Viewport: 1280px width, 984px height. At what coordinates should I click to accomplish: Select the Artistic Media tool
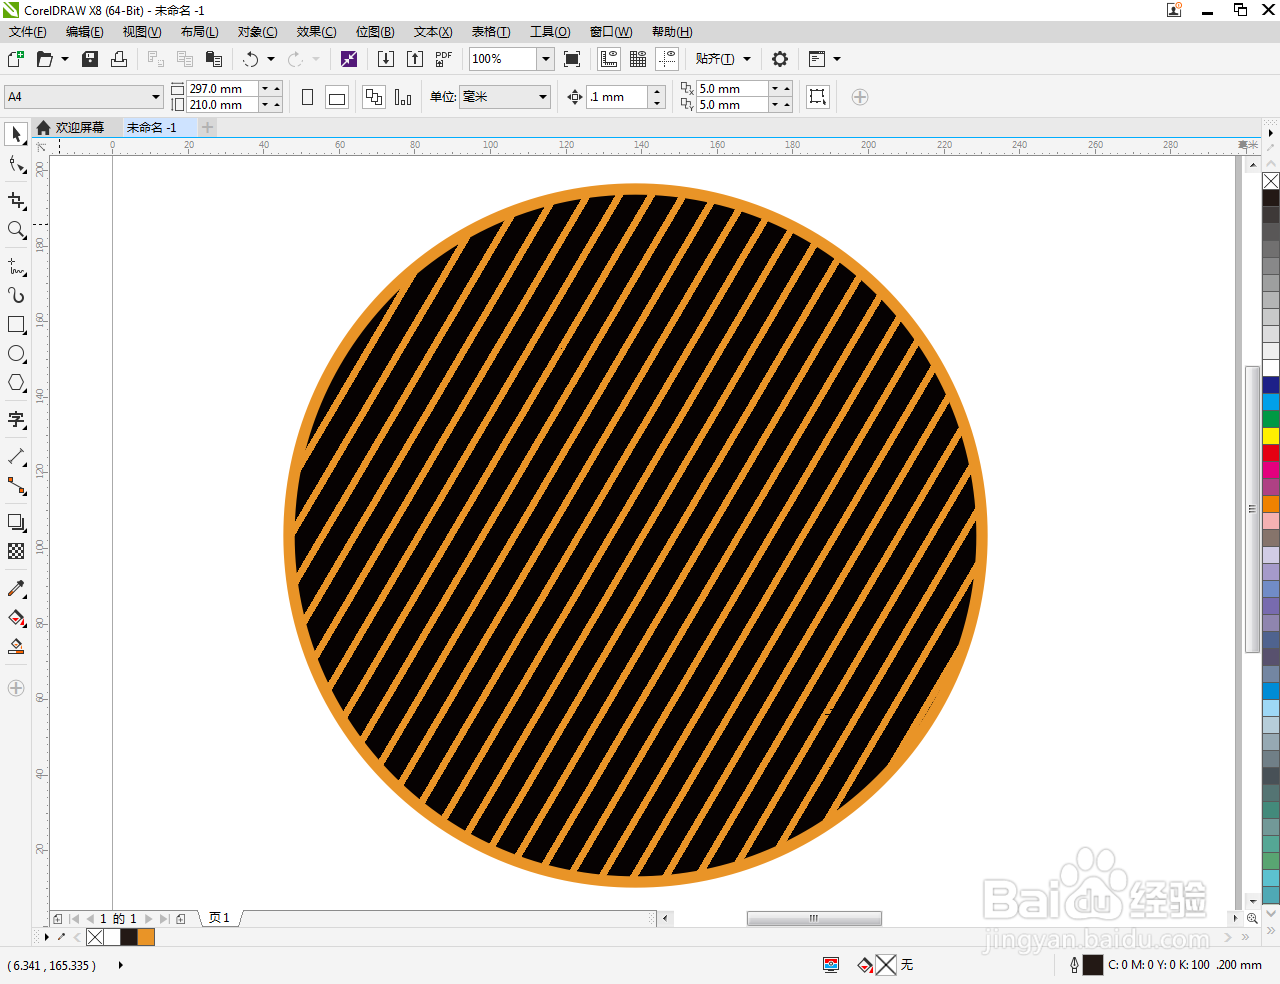click(x=16, y=295)
